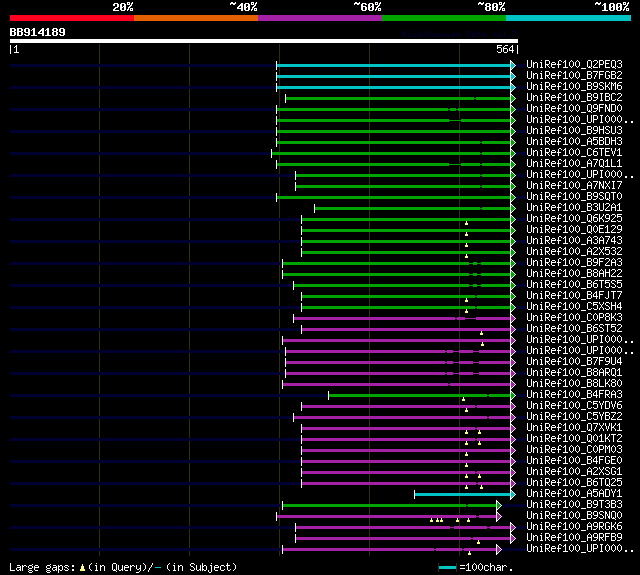Viewport: 640px width, 575px height.
Task: Click the purple arrowhead on the C0P8K3 row
Action: coord(513,318)
